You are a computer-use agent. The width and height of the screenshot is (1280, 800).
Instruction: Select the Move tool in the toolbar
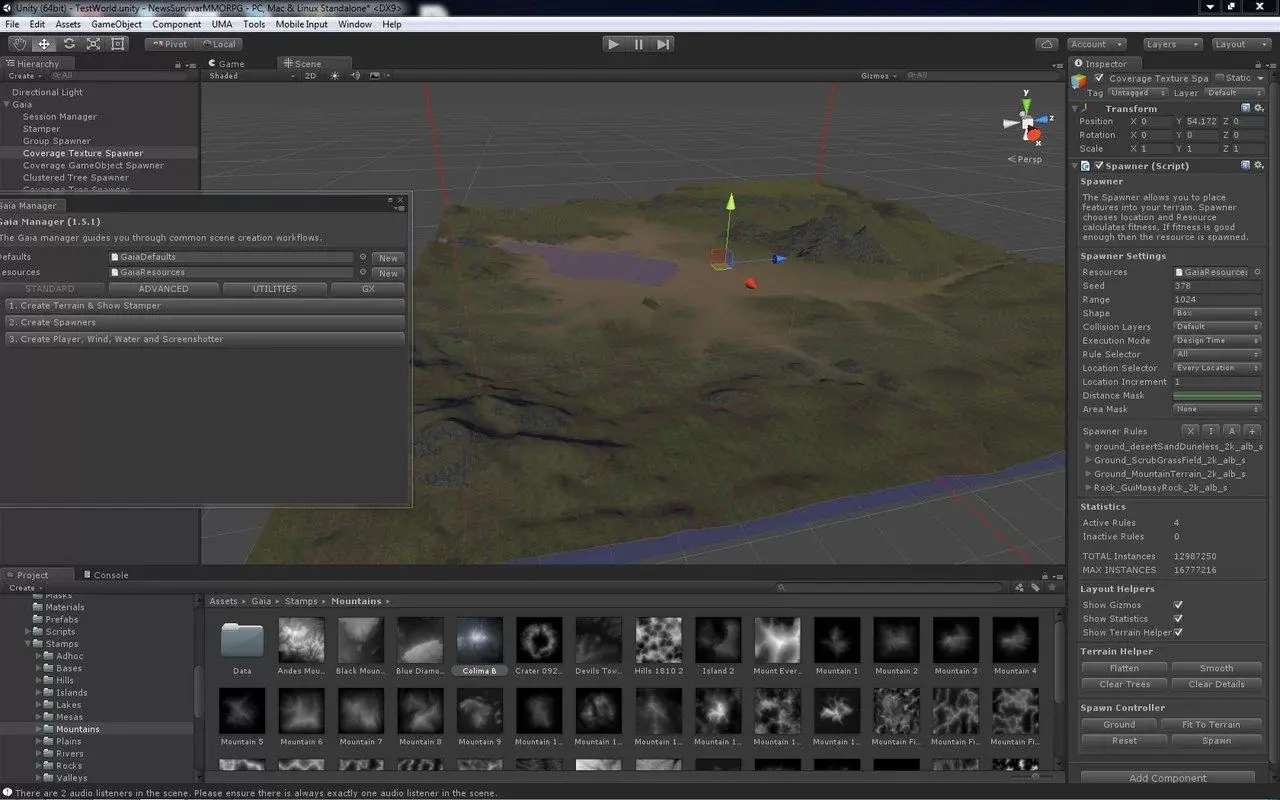(44, 44)
